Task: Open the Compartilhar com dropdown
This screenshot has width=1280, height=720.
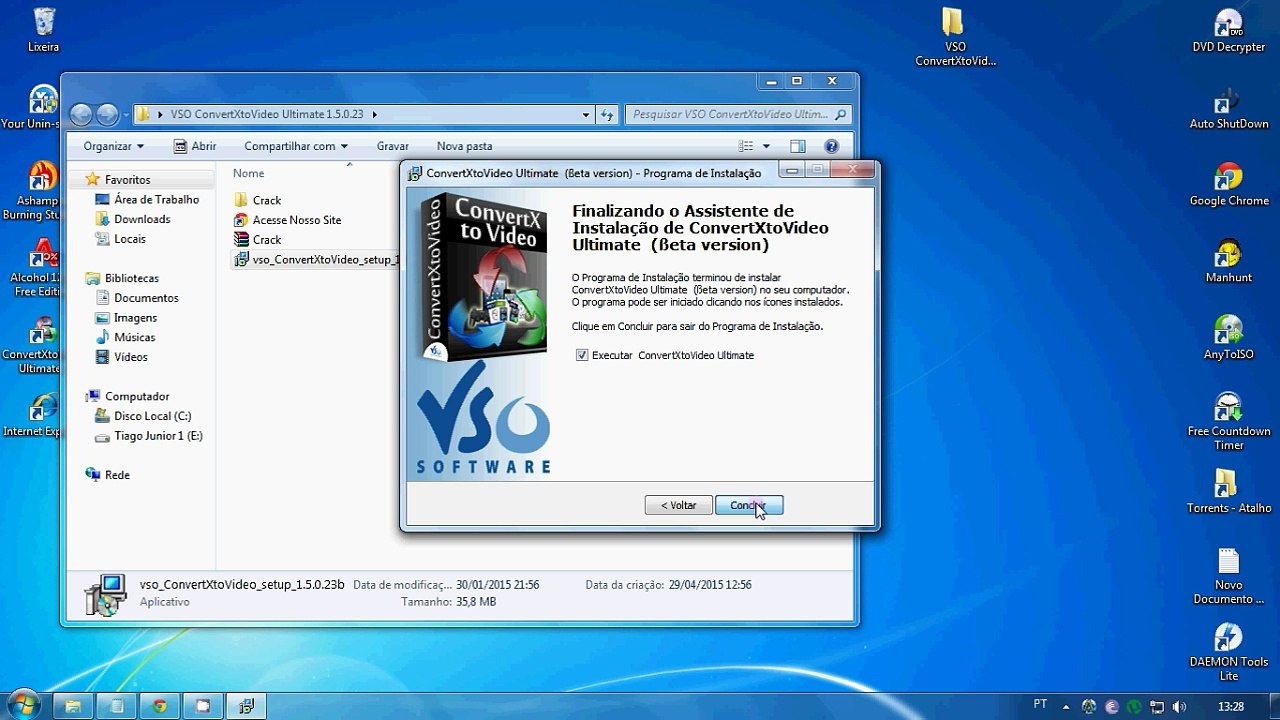Action: (x=295, y=146)
